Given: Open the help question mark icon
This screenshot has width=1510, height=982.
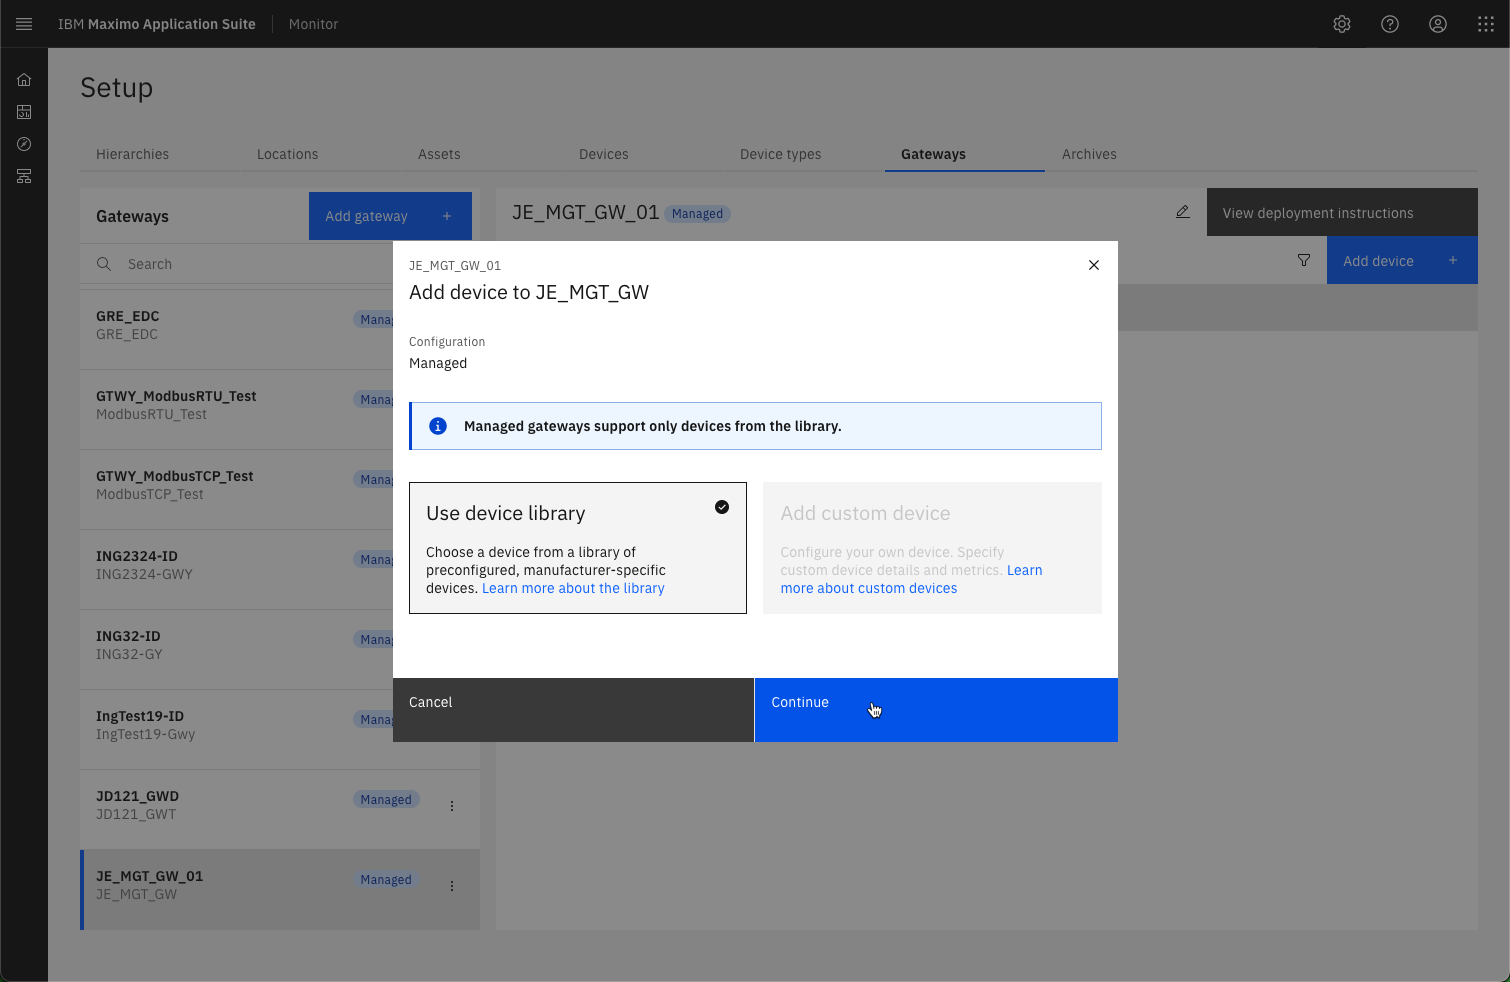Looking at the screenshot, I should [1390, 24].
